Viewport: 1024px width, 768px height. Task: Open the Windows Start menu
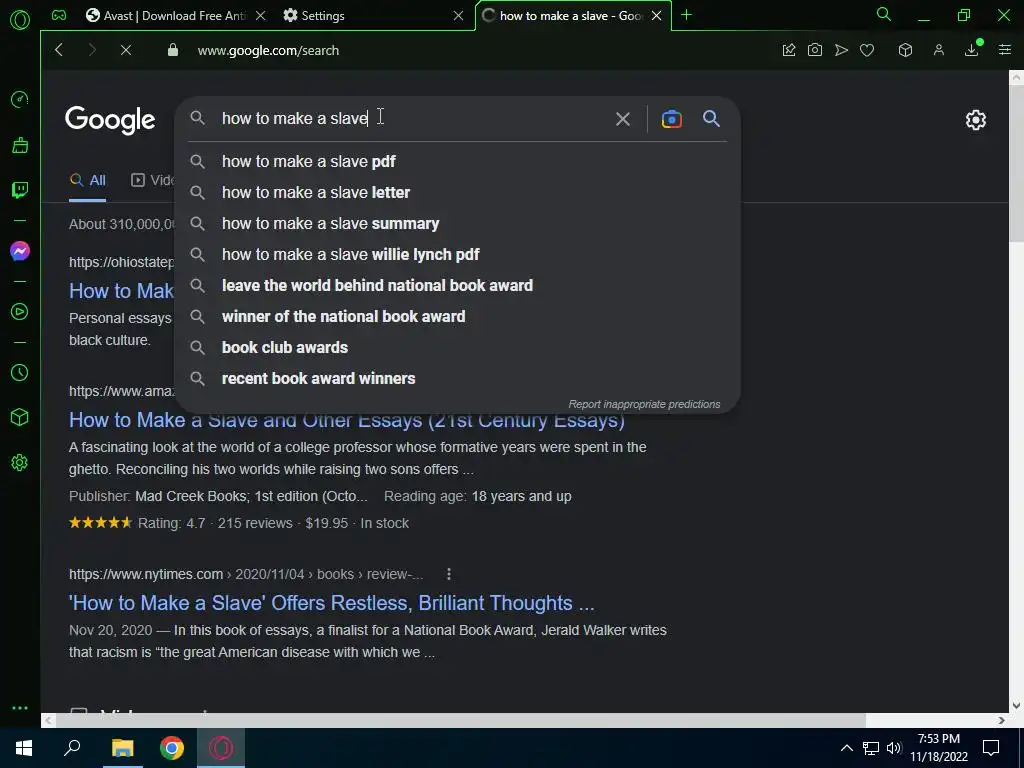coord(24,748)
